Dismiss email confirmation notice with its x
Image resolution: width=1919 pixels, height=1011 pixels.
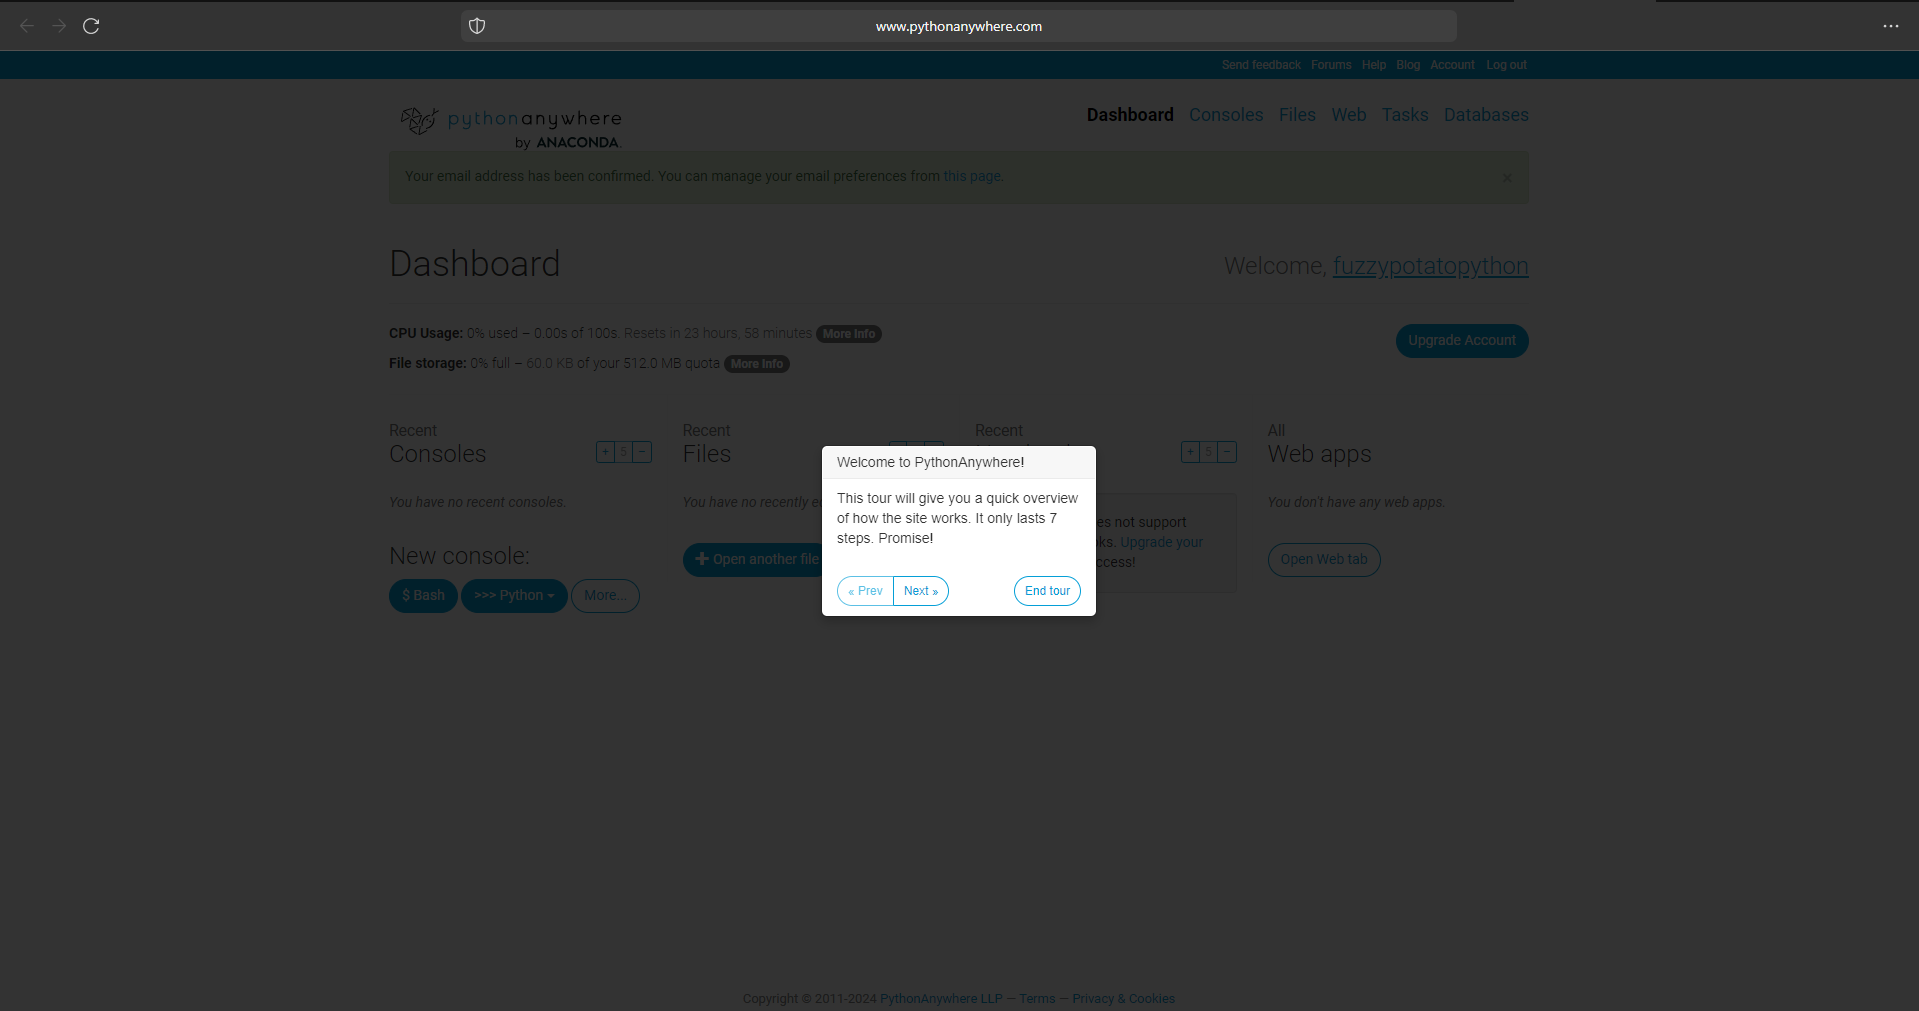[1507, 177]
